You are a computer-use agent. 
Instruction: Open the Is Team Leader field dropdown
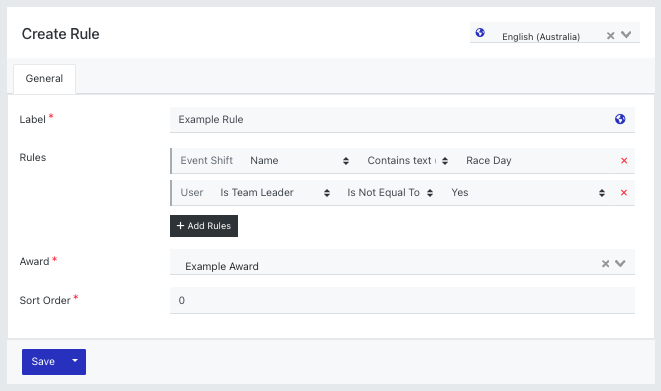click(x=275, y=193)
